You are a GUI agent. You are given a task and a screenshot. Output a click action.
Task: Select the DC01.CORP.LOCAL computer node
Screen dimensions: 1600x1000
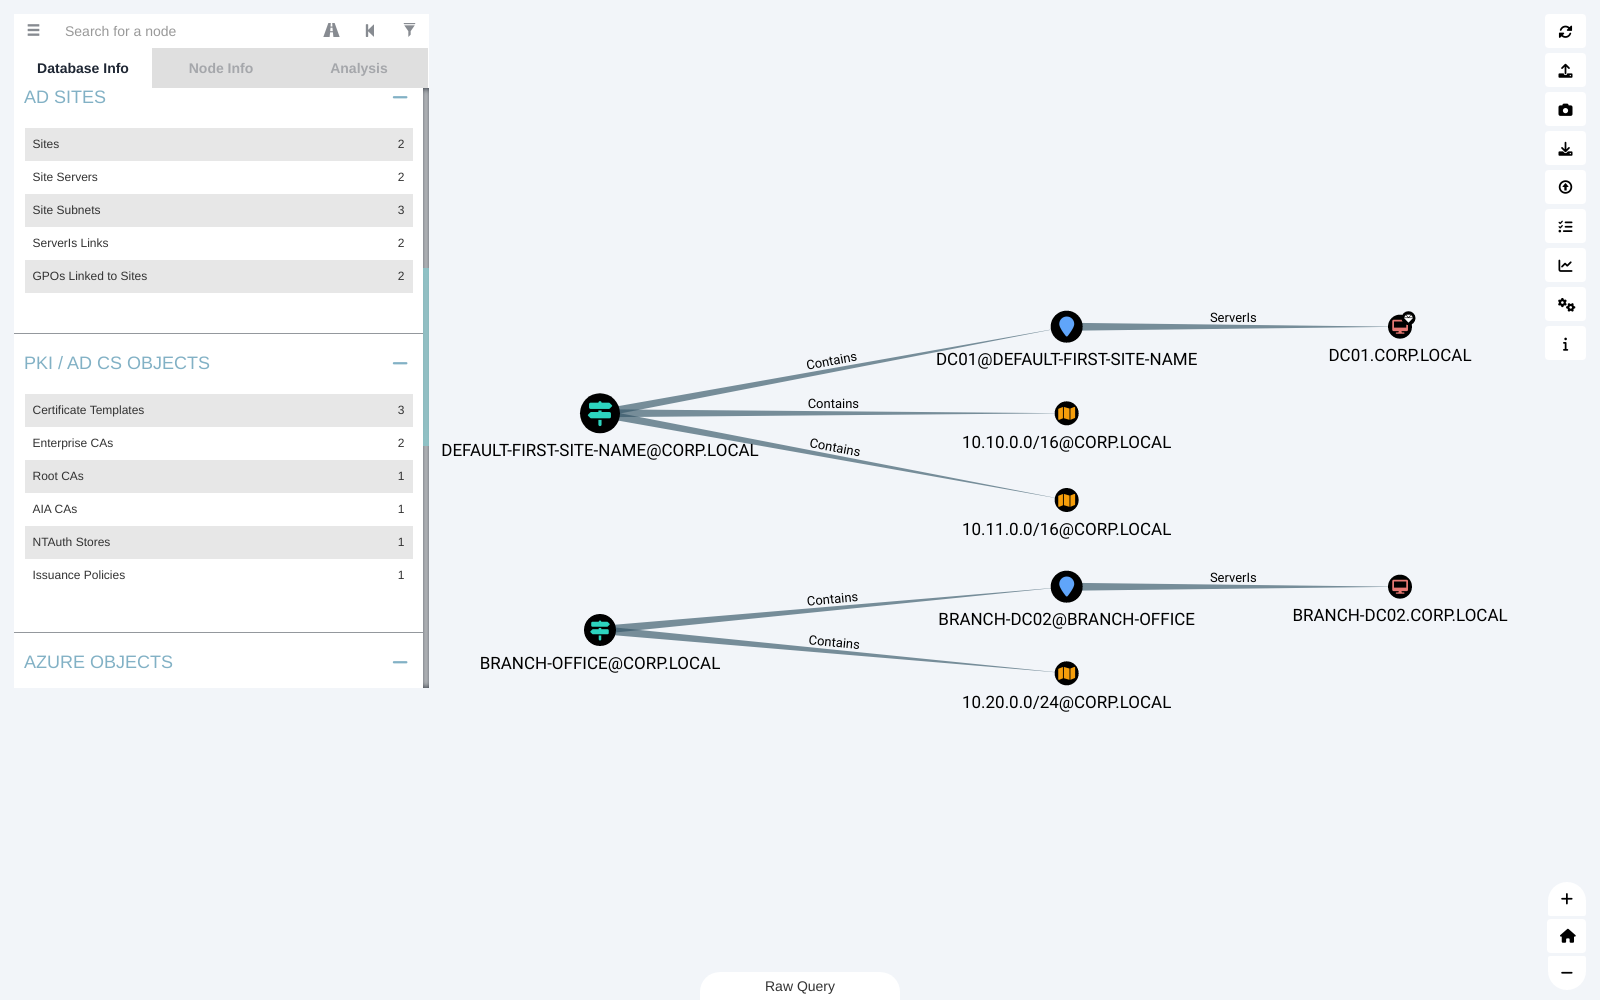click(1400, 326)
